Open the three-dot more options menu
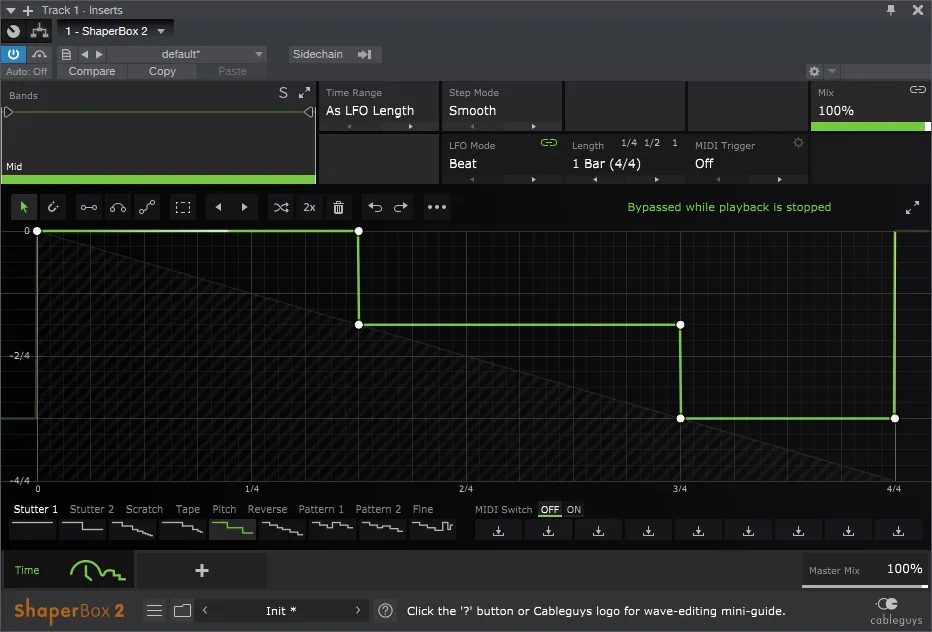Image resolution: width=932 pixels, height=632 pixels. click(437, 207)
